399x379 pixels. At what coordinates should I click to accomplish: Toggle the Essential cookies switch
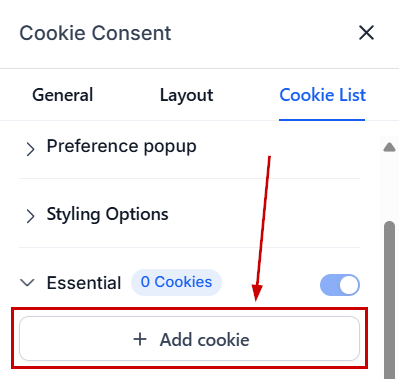[x=340, y=285]
